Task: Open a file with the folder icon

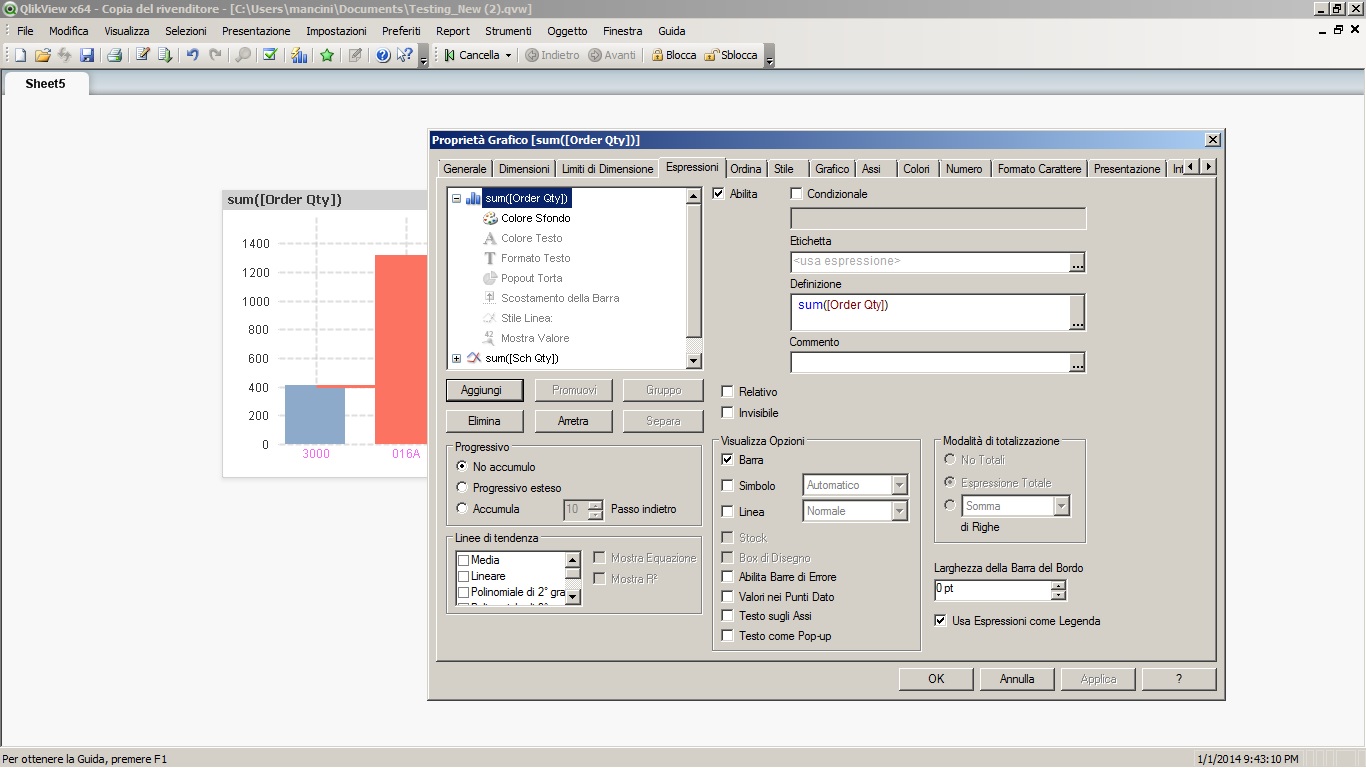Action: [x=42, y=55]
